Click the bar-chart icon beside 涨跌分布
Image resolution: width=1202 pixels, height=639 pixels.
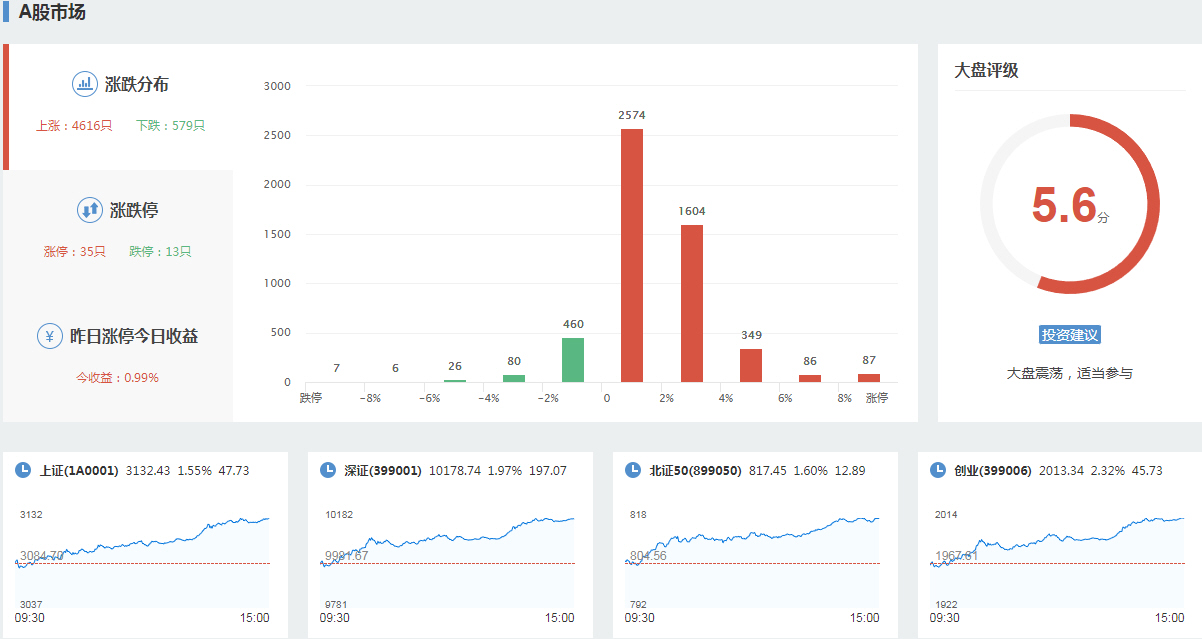[84, 84]
